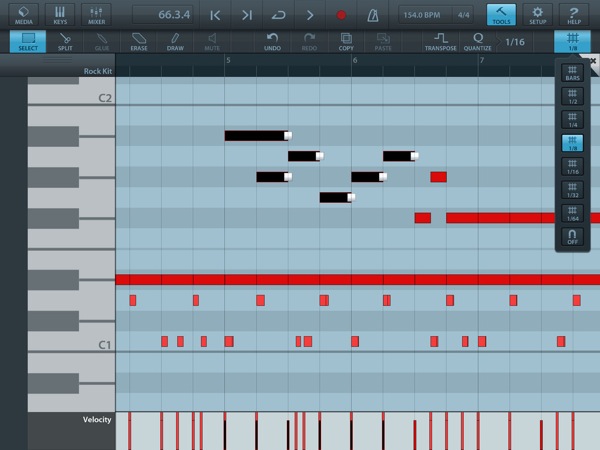The image size is (600, 450).
Task: Start playback
Action: tap(310, 15)
